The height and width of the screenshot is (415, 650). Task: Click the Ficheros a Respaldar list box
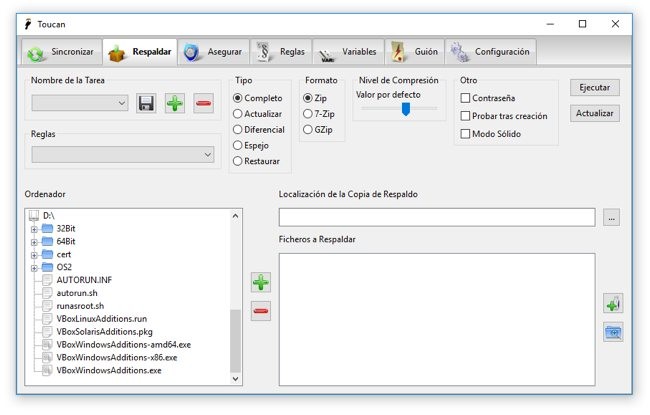point(437,319)
